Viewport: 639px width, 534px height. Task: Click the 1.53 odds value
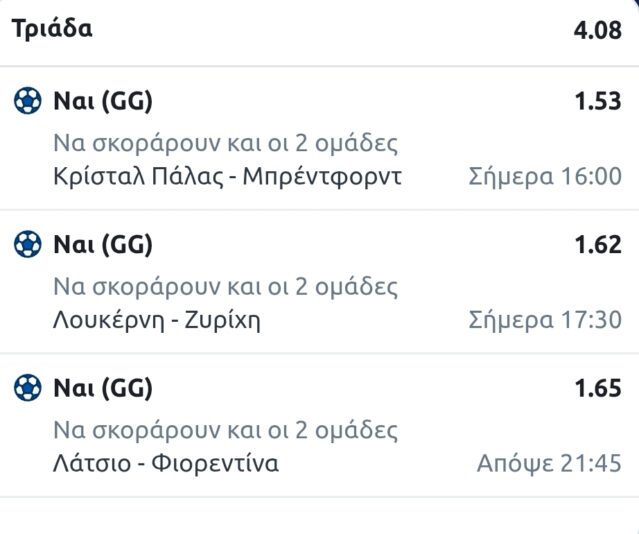click(597, 101)
